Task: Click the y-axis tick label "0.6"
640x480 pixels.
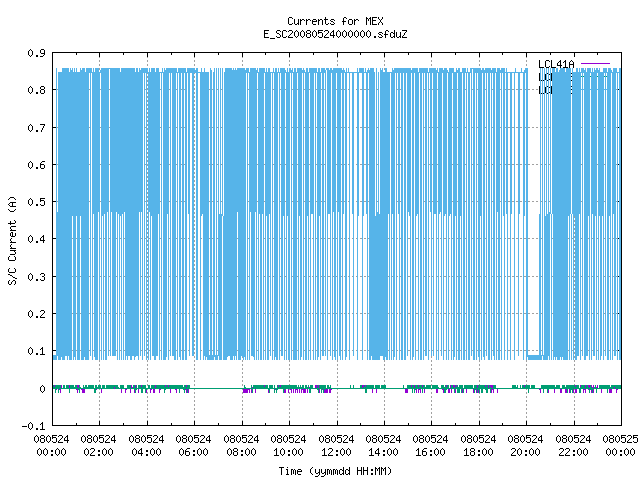Action: coord(36,165)
